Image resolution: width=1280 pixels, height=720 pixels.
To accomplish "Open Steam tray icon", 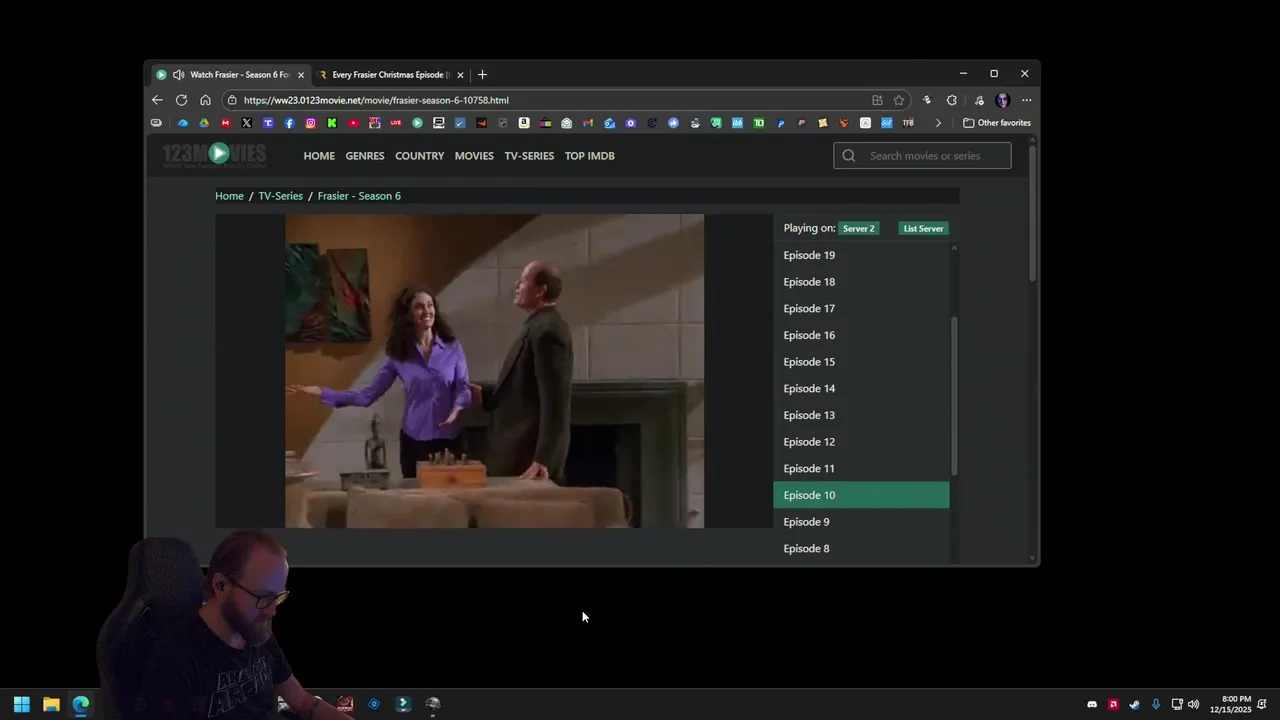I will point(1134,704).
